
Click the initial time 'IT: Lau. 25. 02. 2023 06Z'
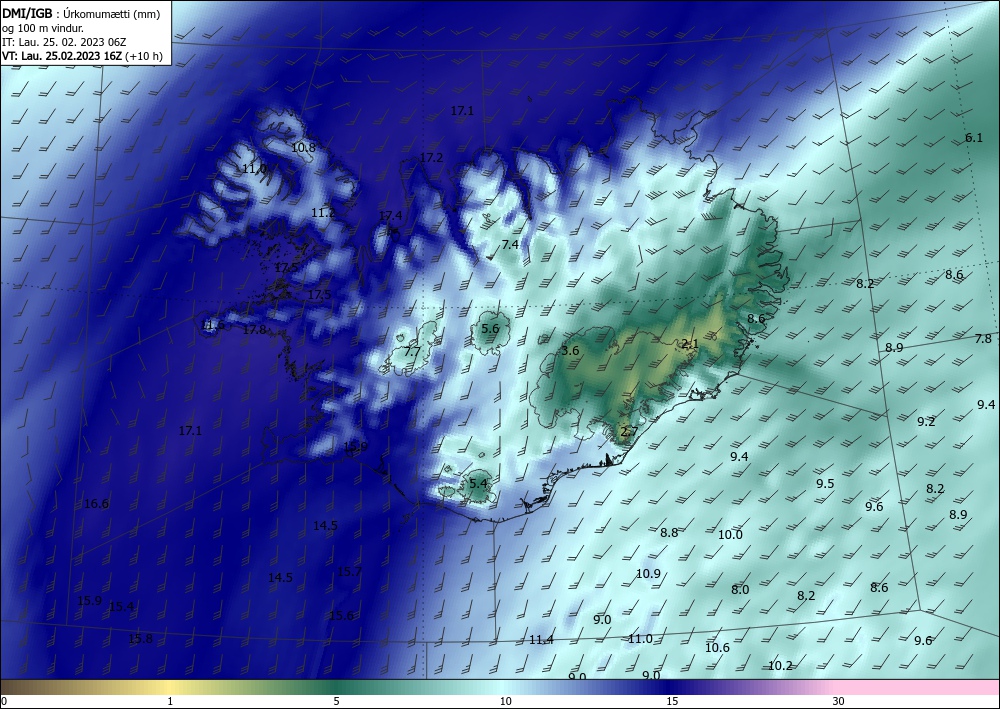64,42
